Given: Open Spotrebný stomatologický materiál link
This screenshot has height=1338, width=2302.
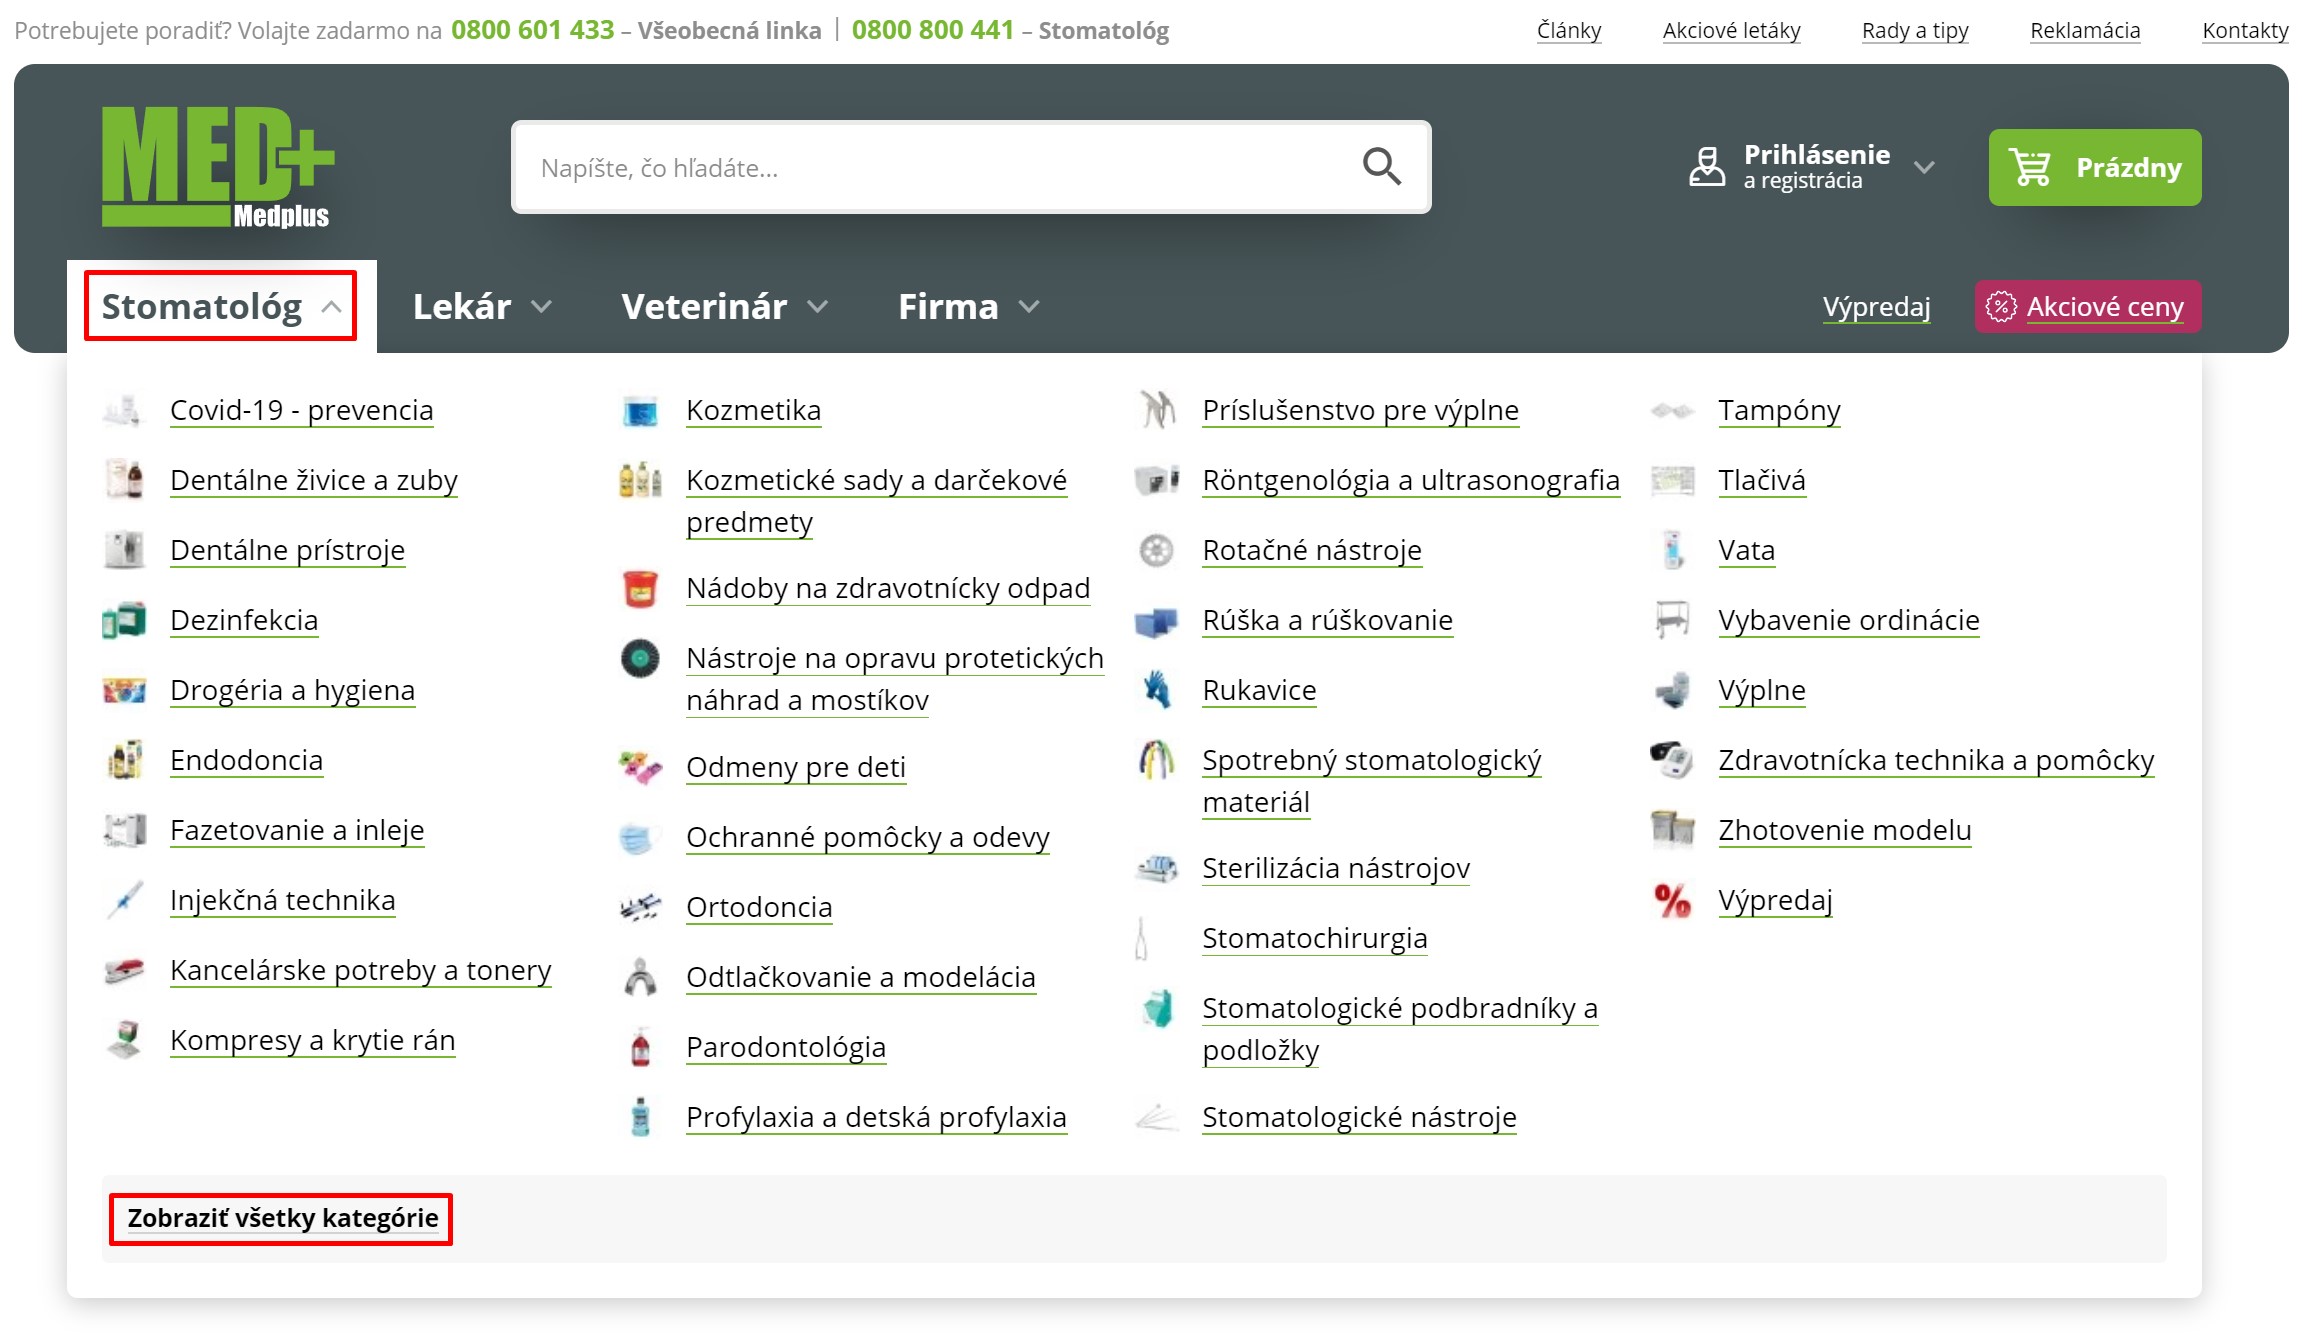Looking at the screenshot, I should pos(1372,781).
